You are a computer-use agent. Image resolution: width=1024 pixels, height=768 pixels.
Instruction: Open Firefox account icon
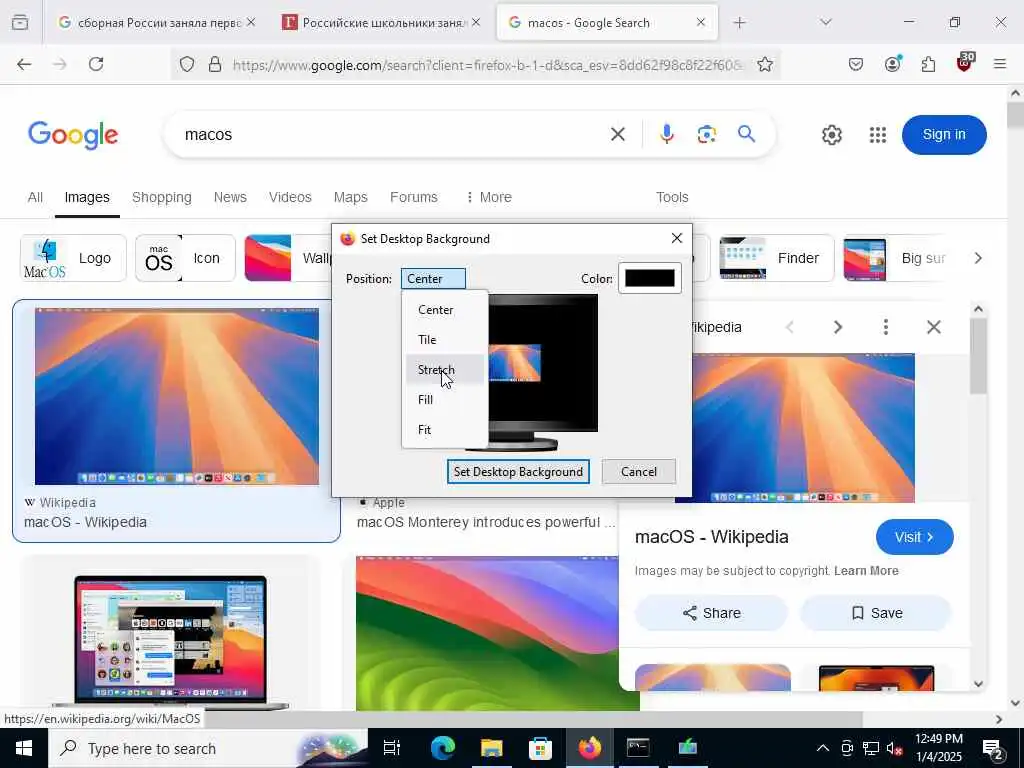[x=892, y=64]
